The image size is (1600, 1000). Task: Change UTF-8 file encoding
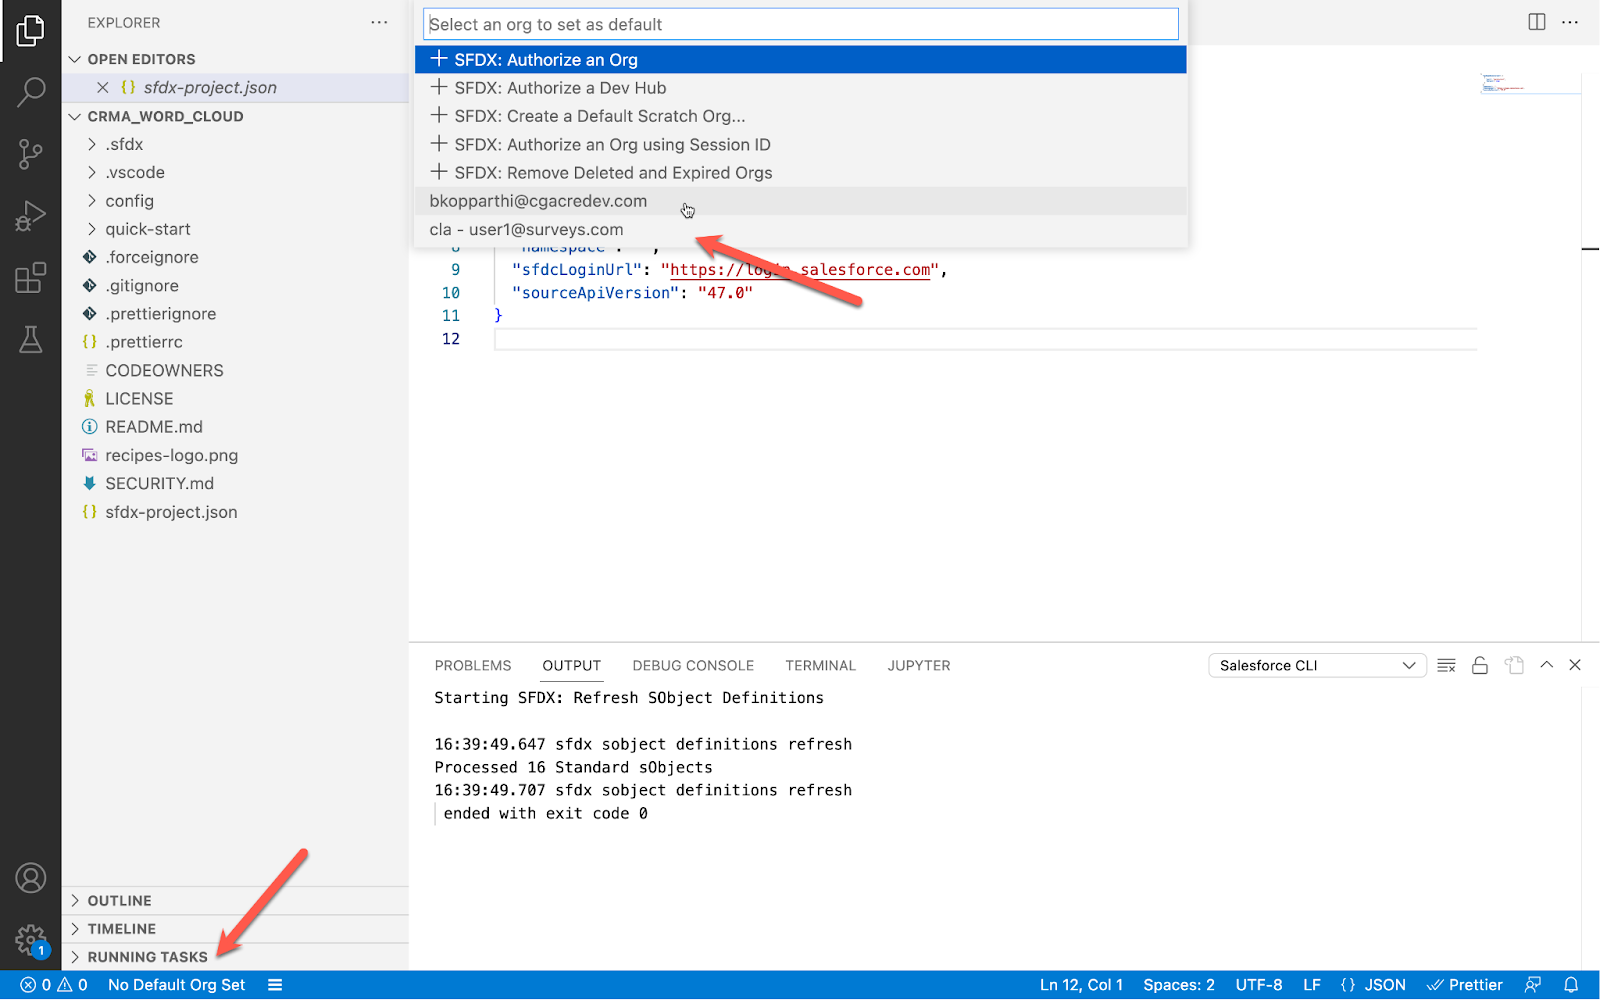point(1259,985)
